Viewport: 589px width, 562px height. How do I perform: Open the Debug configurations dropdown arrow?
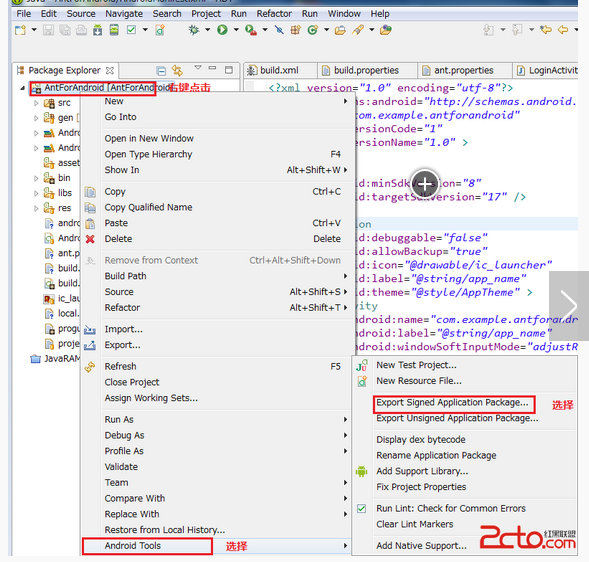pos(207,30)
